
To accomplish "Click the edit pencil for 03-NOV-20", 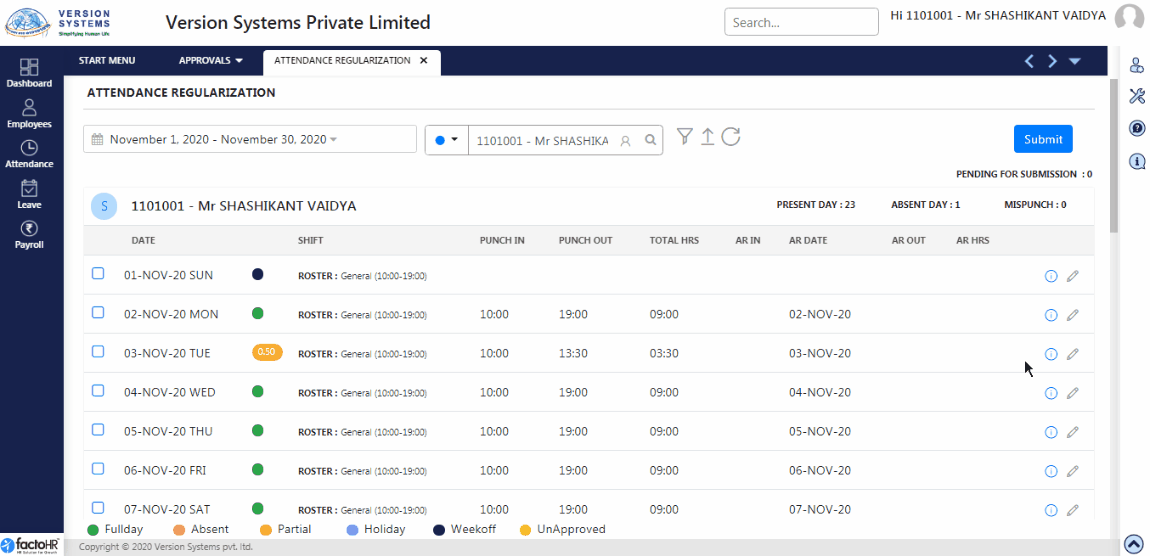I will click(1072, 354).
